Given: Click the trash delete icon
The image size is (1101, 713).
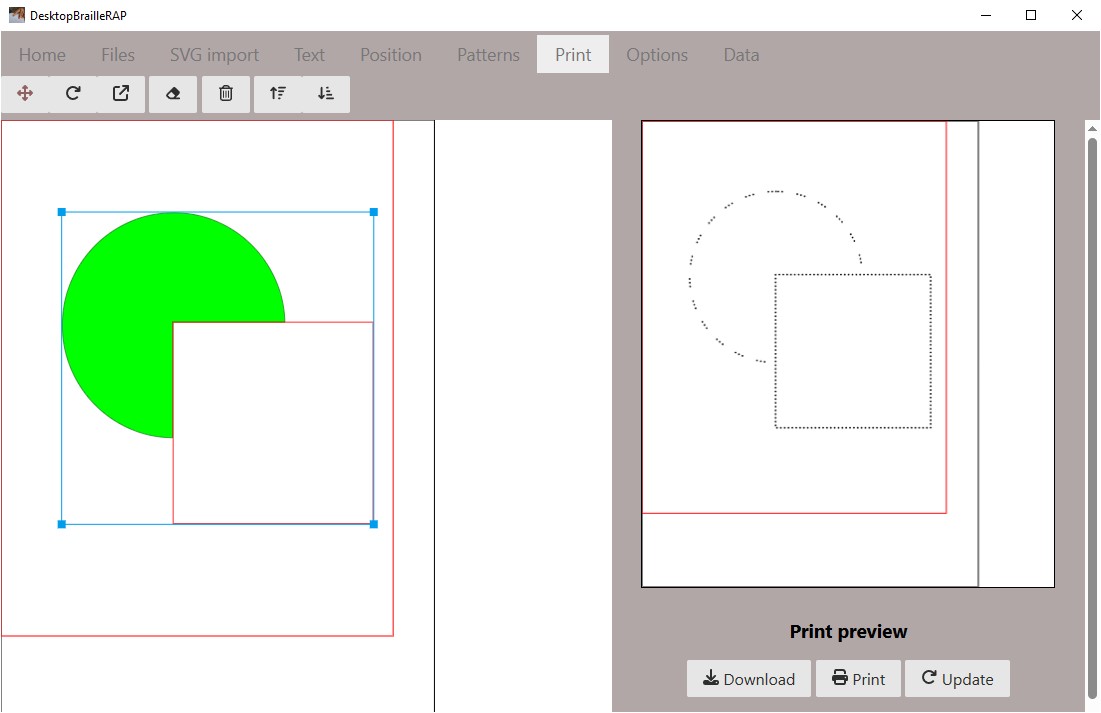Looking at the screenshot, I should pos(225,93).
